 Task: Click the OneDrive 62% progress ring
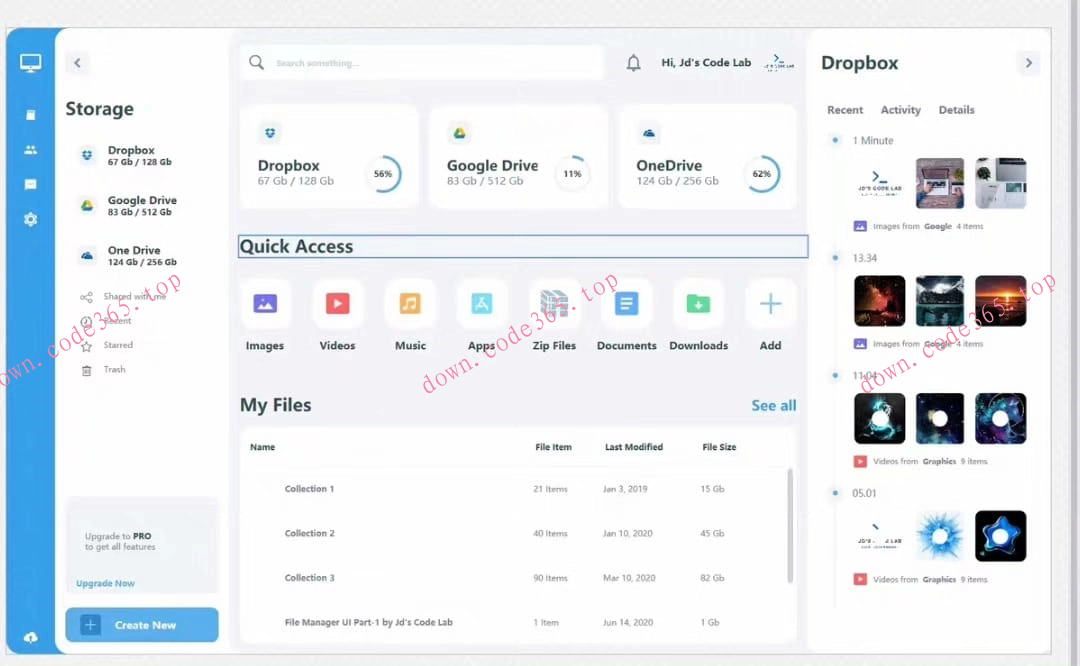[x=762, y=174]
